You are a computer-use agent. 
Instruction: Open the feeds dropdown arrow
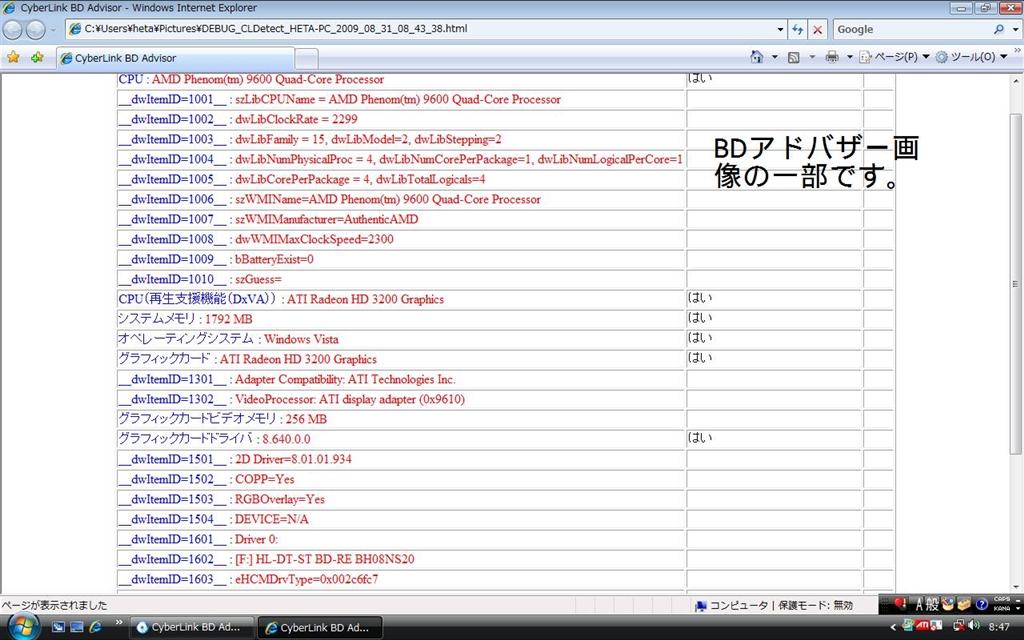coord(812,57)
